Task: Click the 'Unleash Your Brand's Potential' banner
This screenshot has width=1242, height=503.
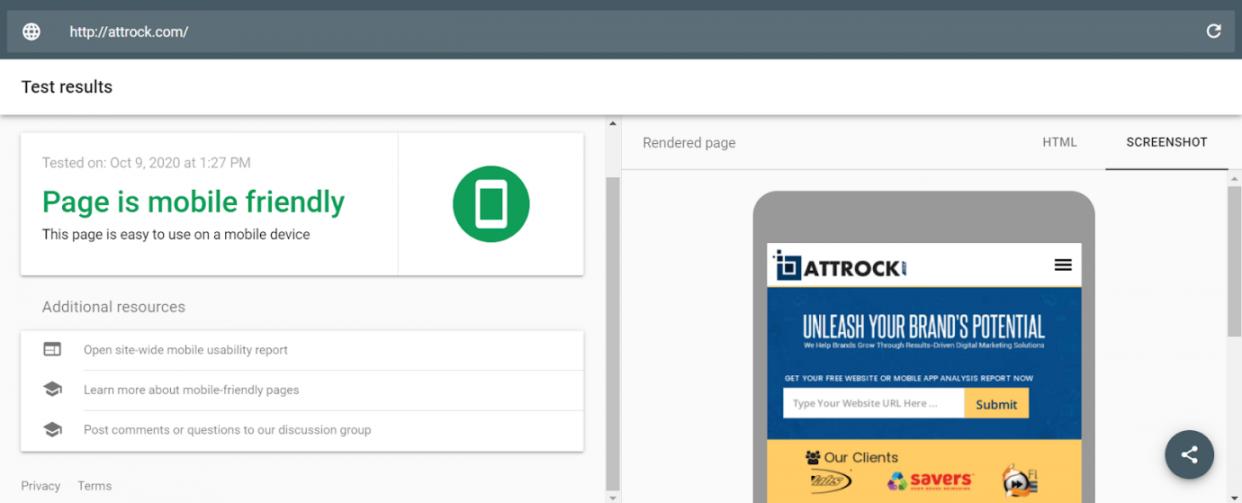Action: click(923, 327)
